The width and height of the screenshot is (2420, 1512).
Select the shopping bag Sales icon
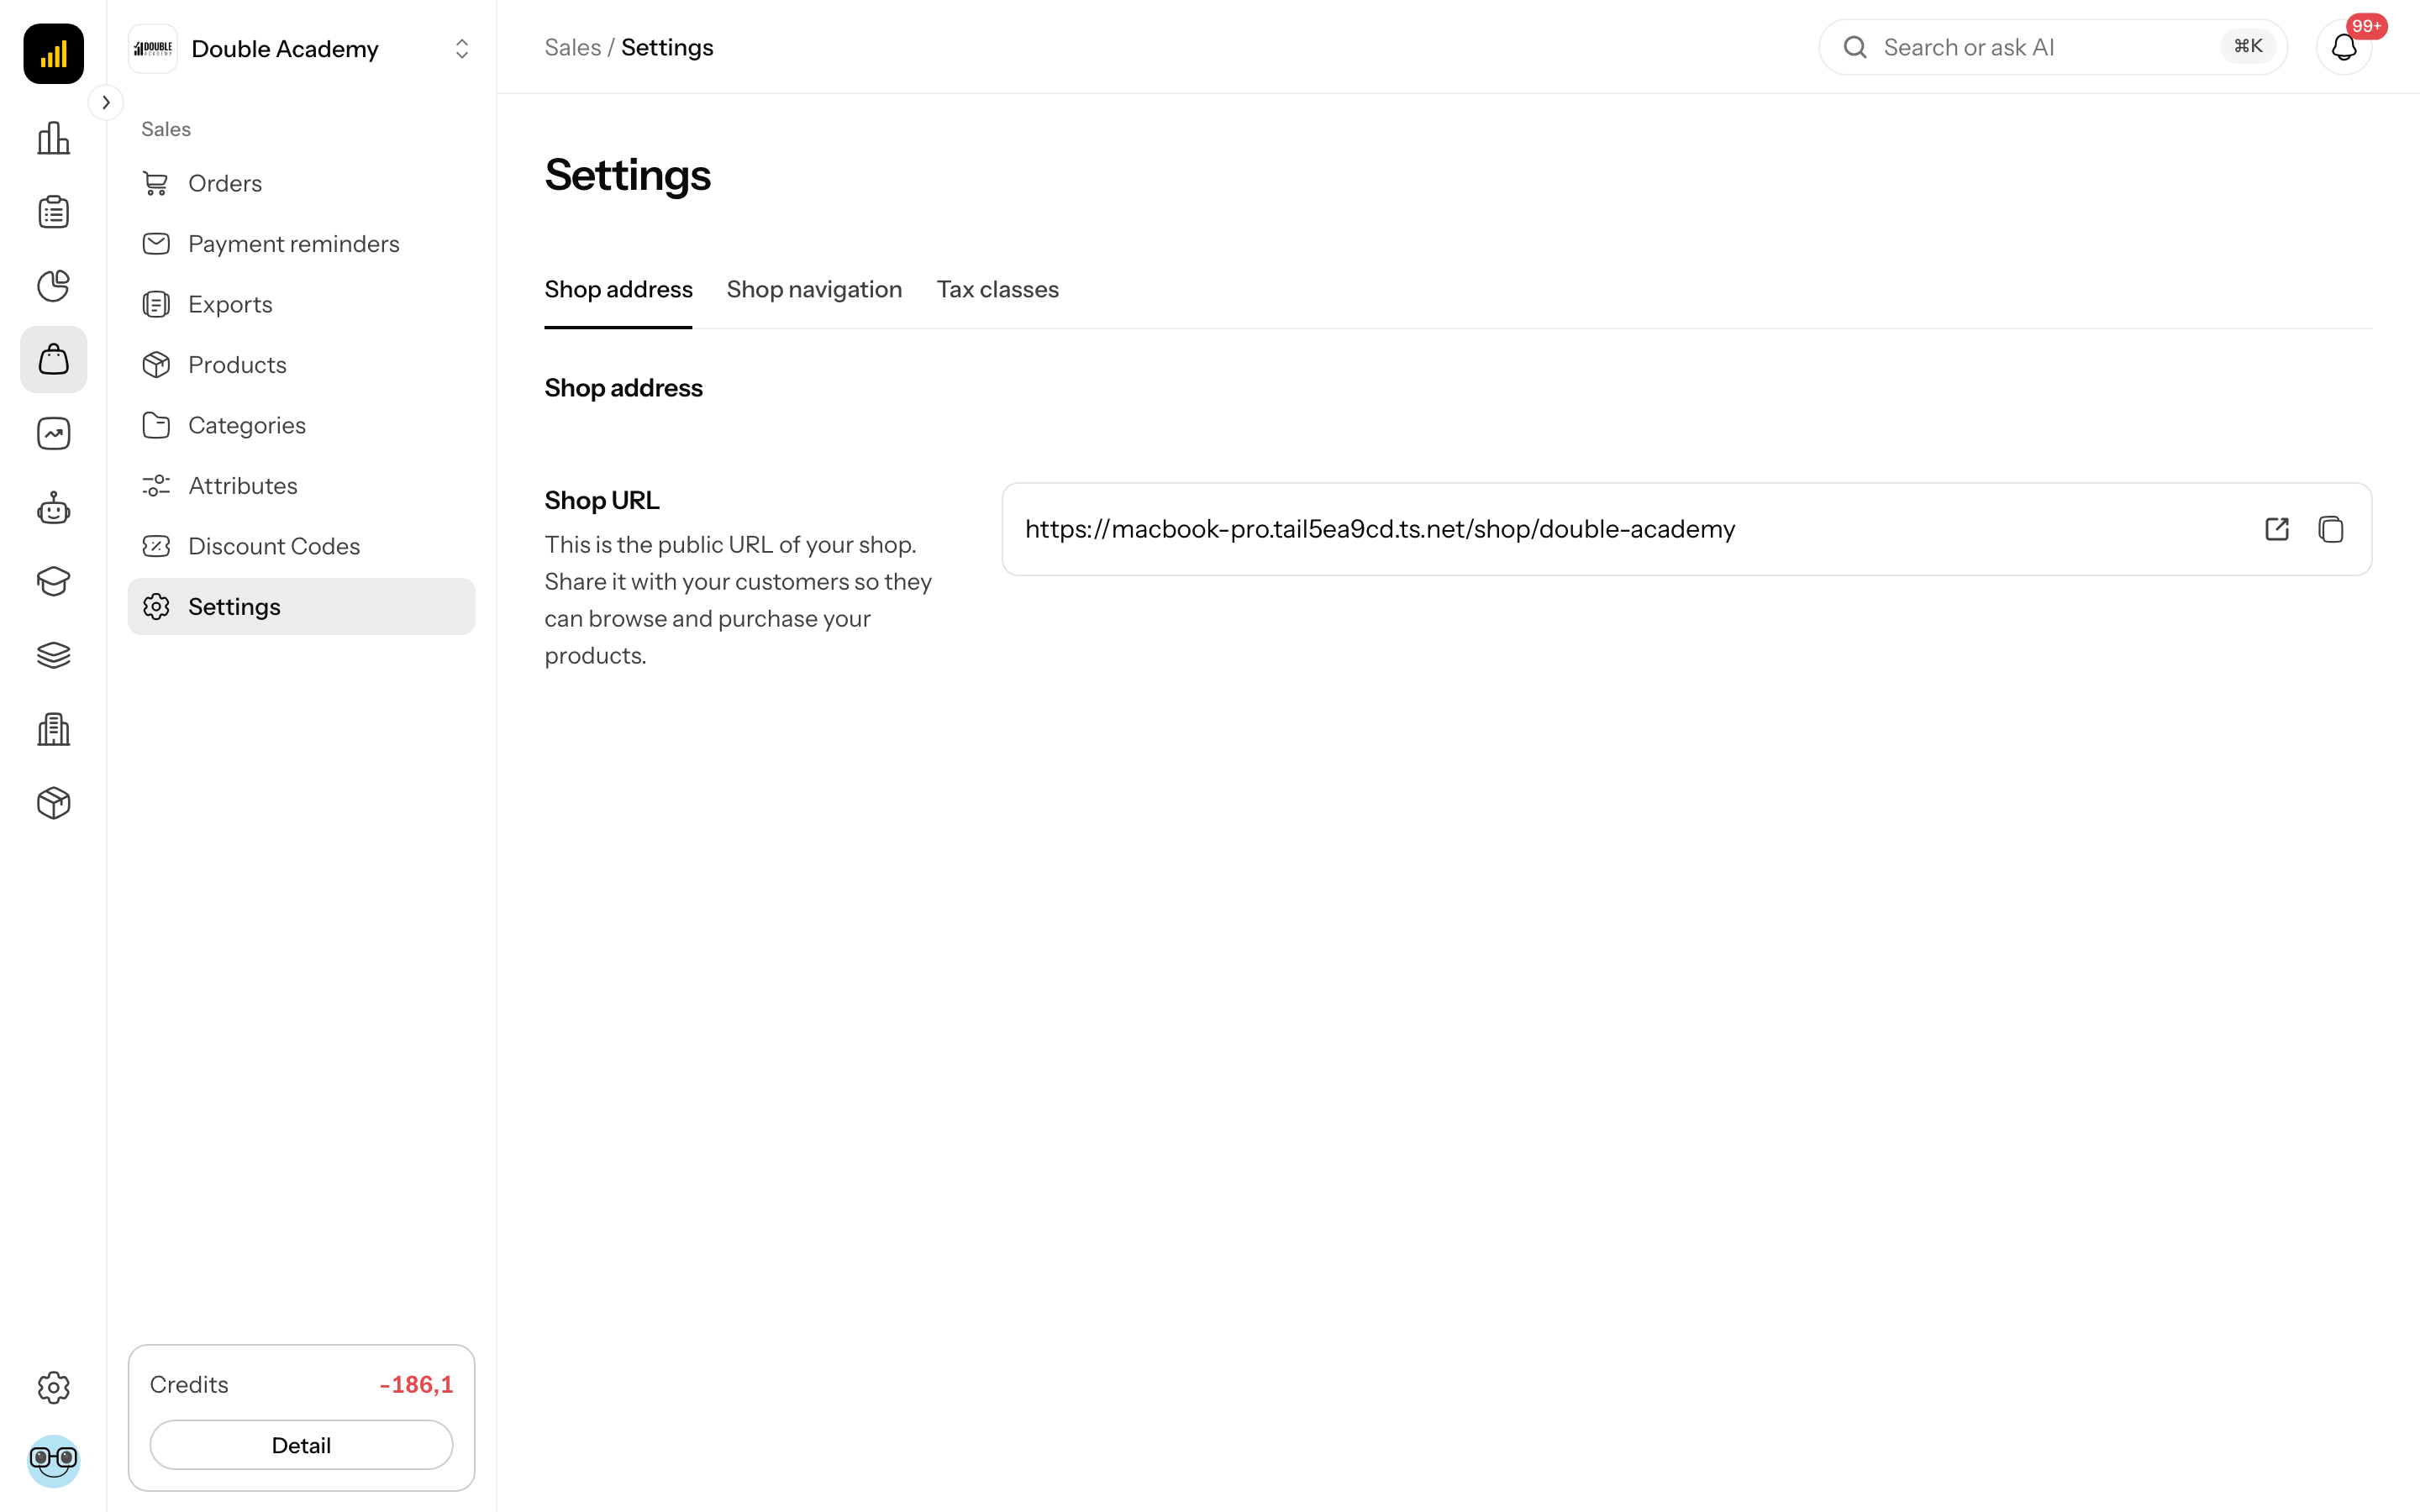click(x=53, y=360)
